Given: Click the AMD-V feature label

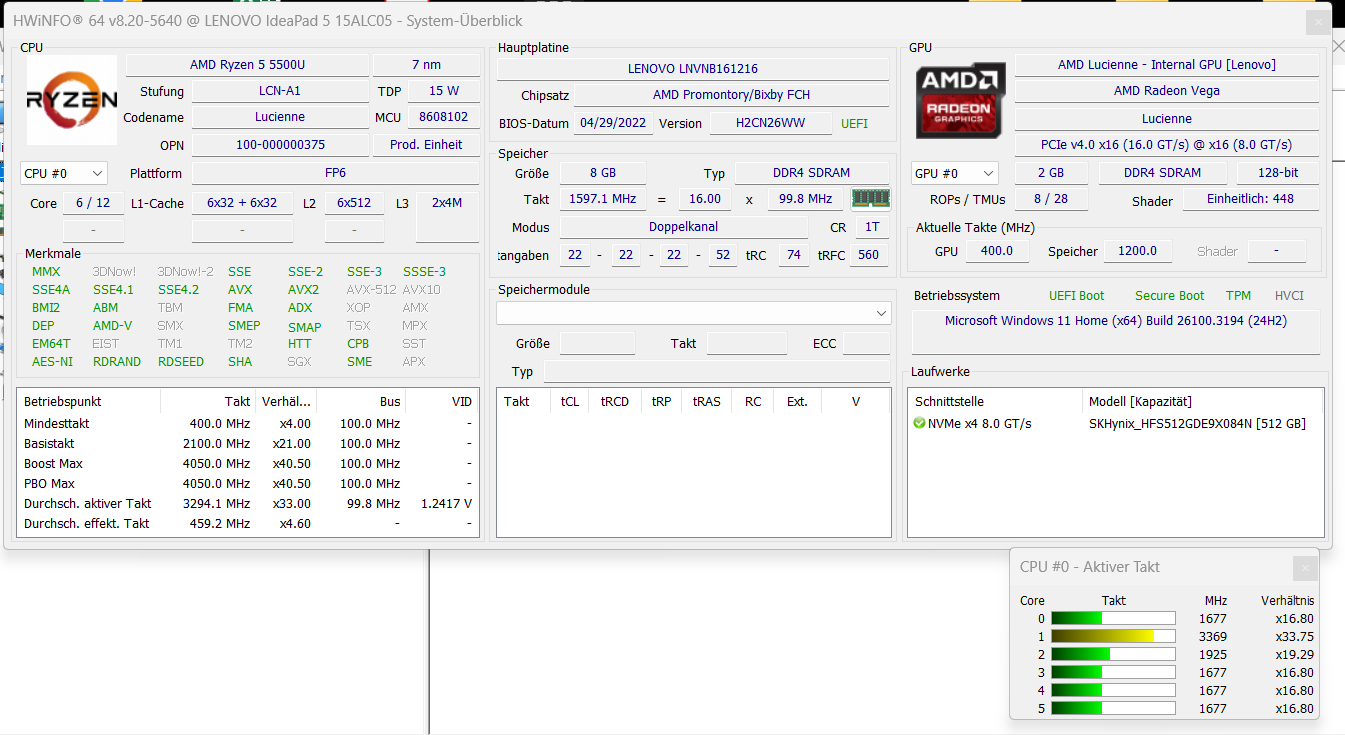Looking at the screenshot, I should coord(112,326).
